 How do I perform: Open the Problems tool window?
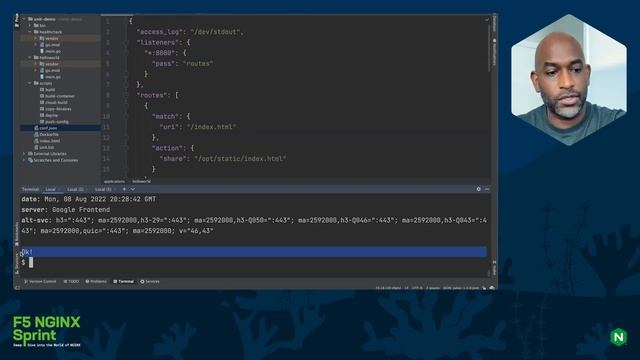pyautogui.click(x=96, y=282)
